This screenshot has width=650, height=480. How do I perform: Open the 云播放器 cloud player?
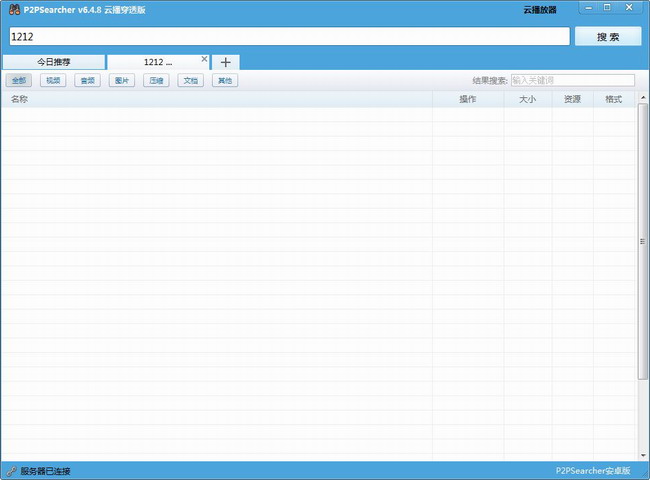(540, 10)
